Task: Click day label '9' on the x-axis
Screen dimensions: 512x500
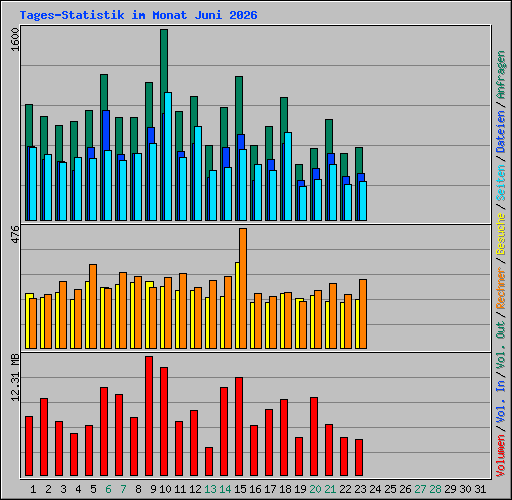Action: pos(153,489)
